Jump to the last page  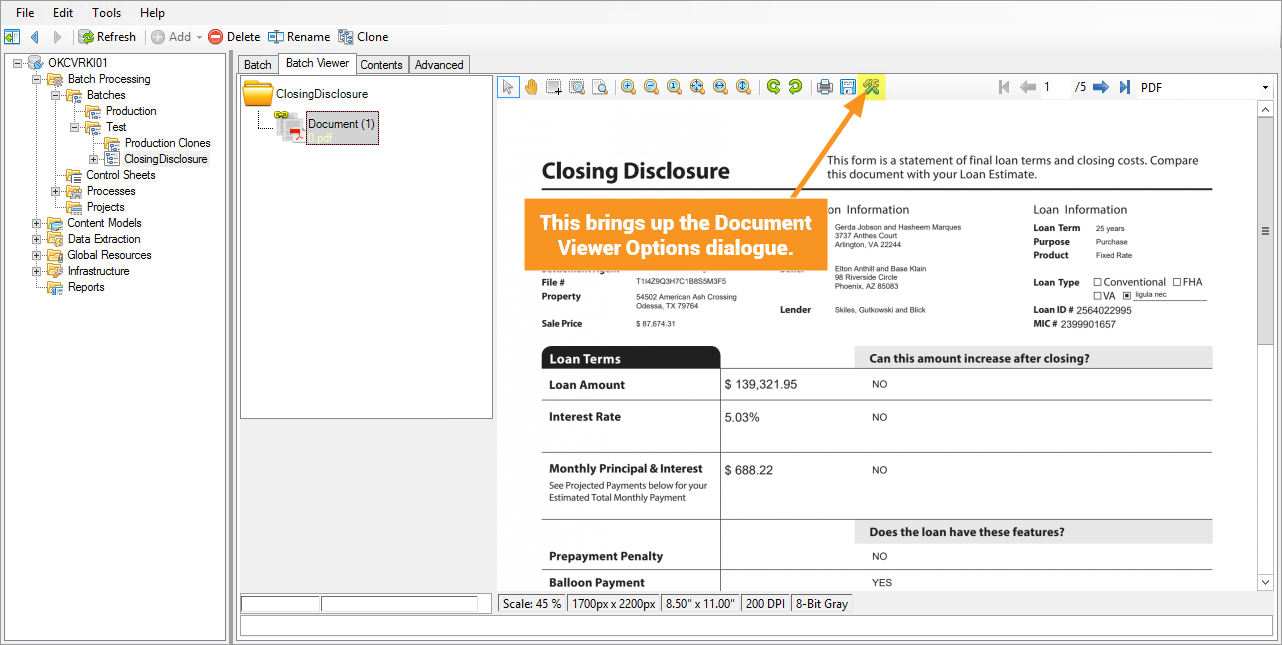[x=1124, y=87]
